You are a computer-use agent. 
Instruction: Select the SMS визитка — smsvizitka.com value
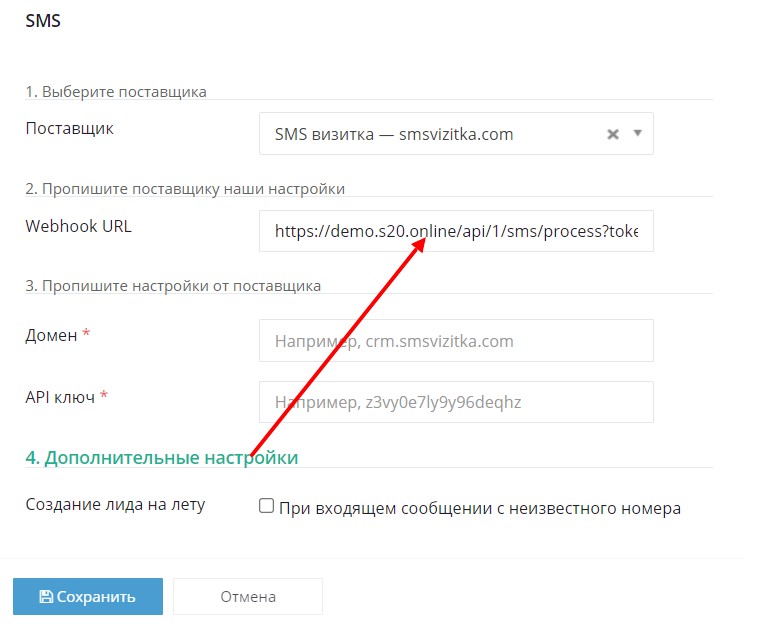point(394,134)
